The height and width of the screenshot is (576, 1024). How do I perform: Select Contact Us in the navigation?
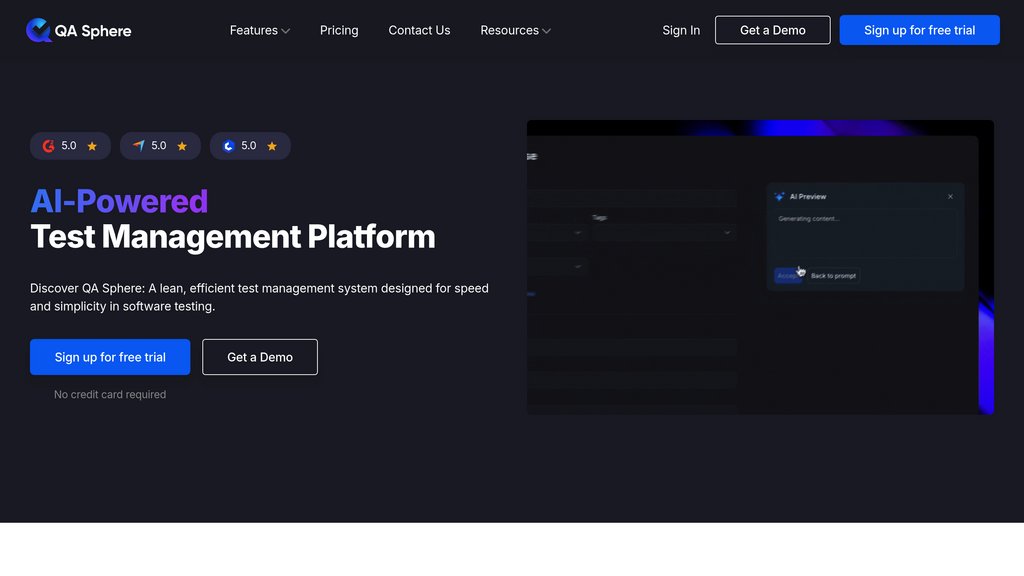pyautogui.click(x=419, y=30)
